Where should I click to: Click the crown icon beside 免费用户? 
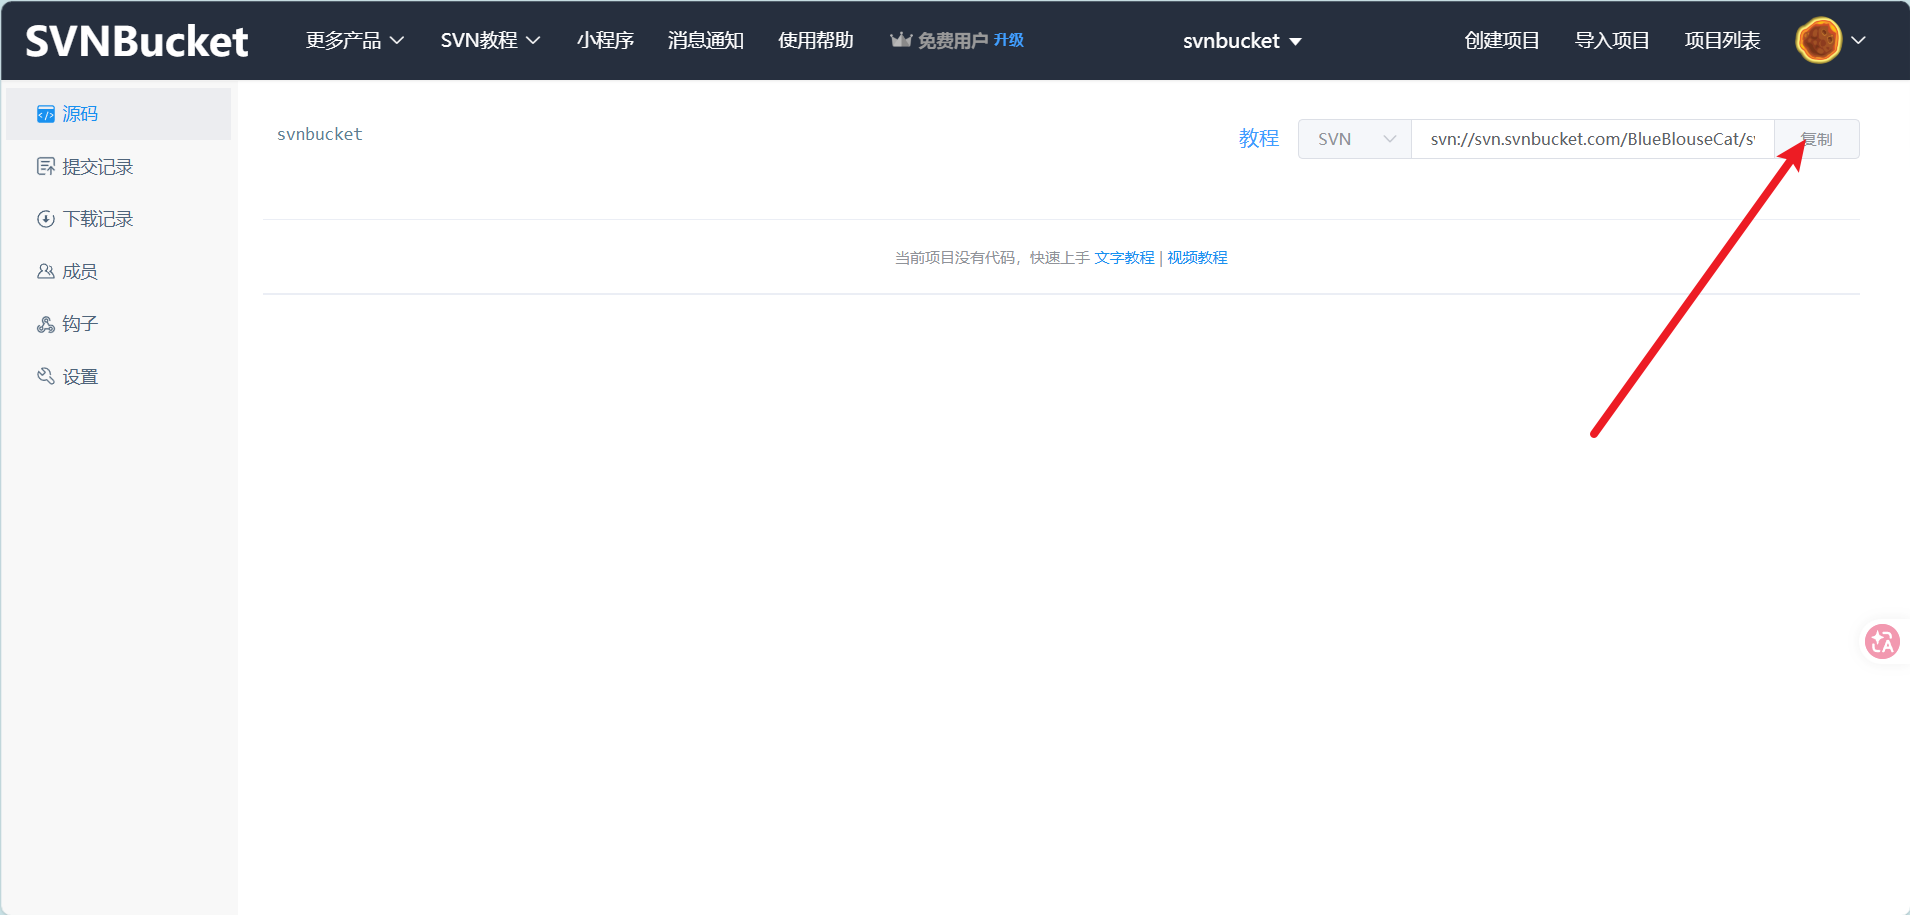(x=901, y=40)
